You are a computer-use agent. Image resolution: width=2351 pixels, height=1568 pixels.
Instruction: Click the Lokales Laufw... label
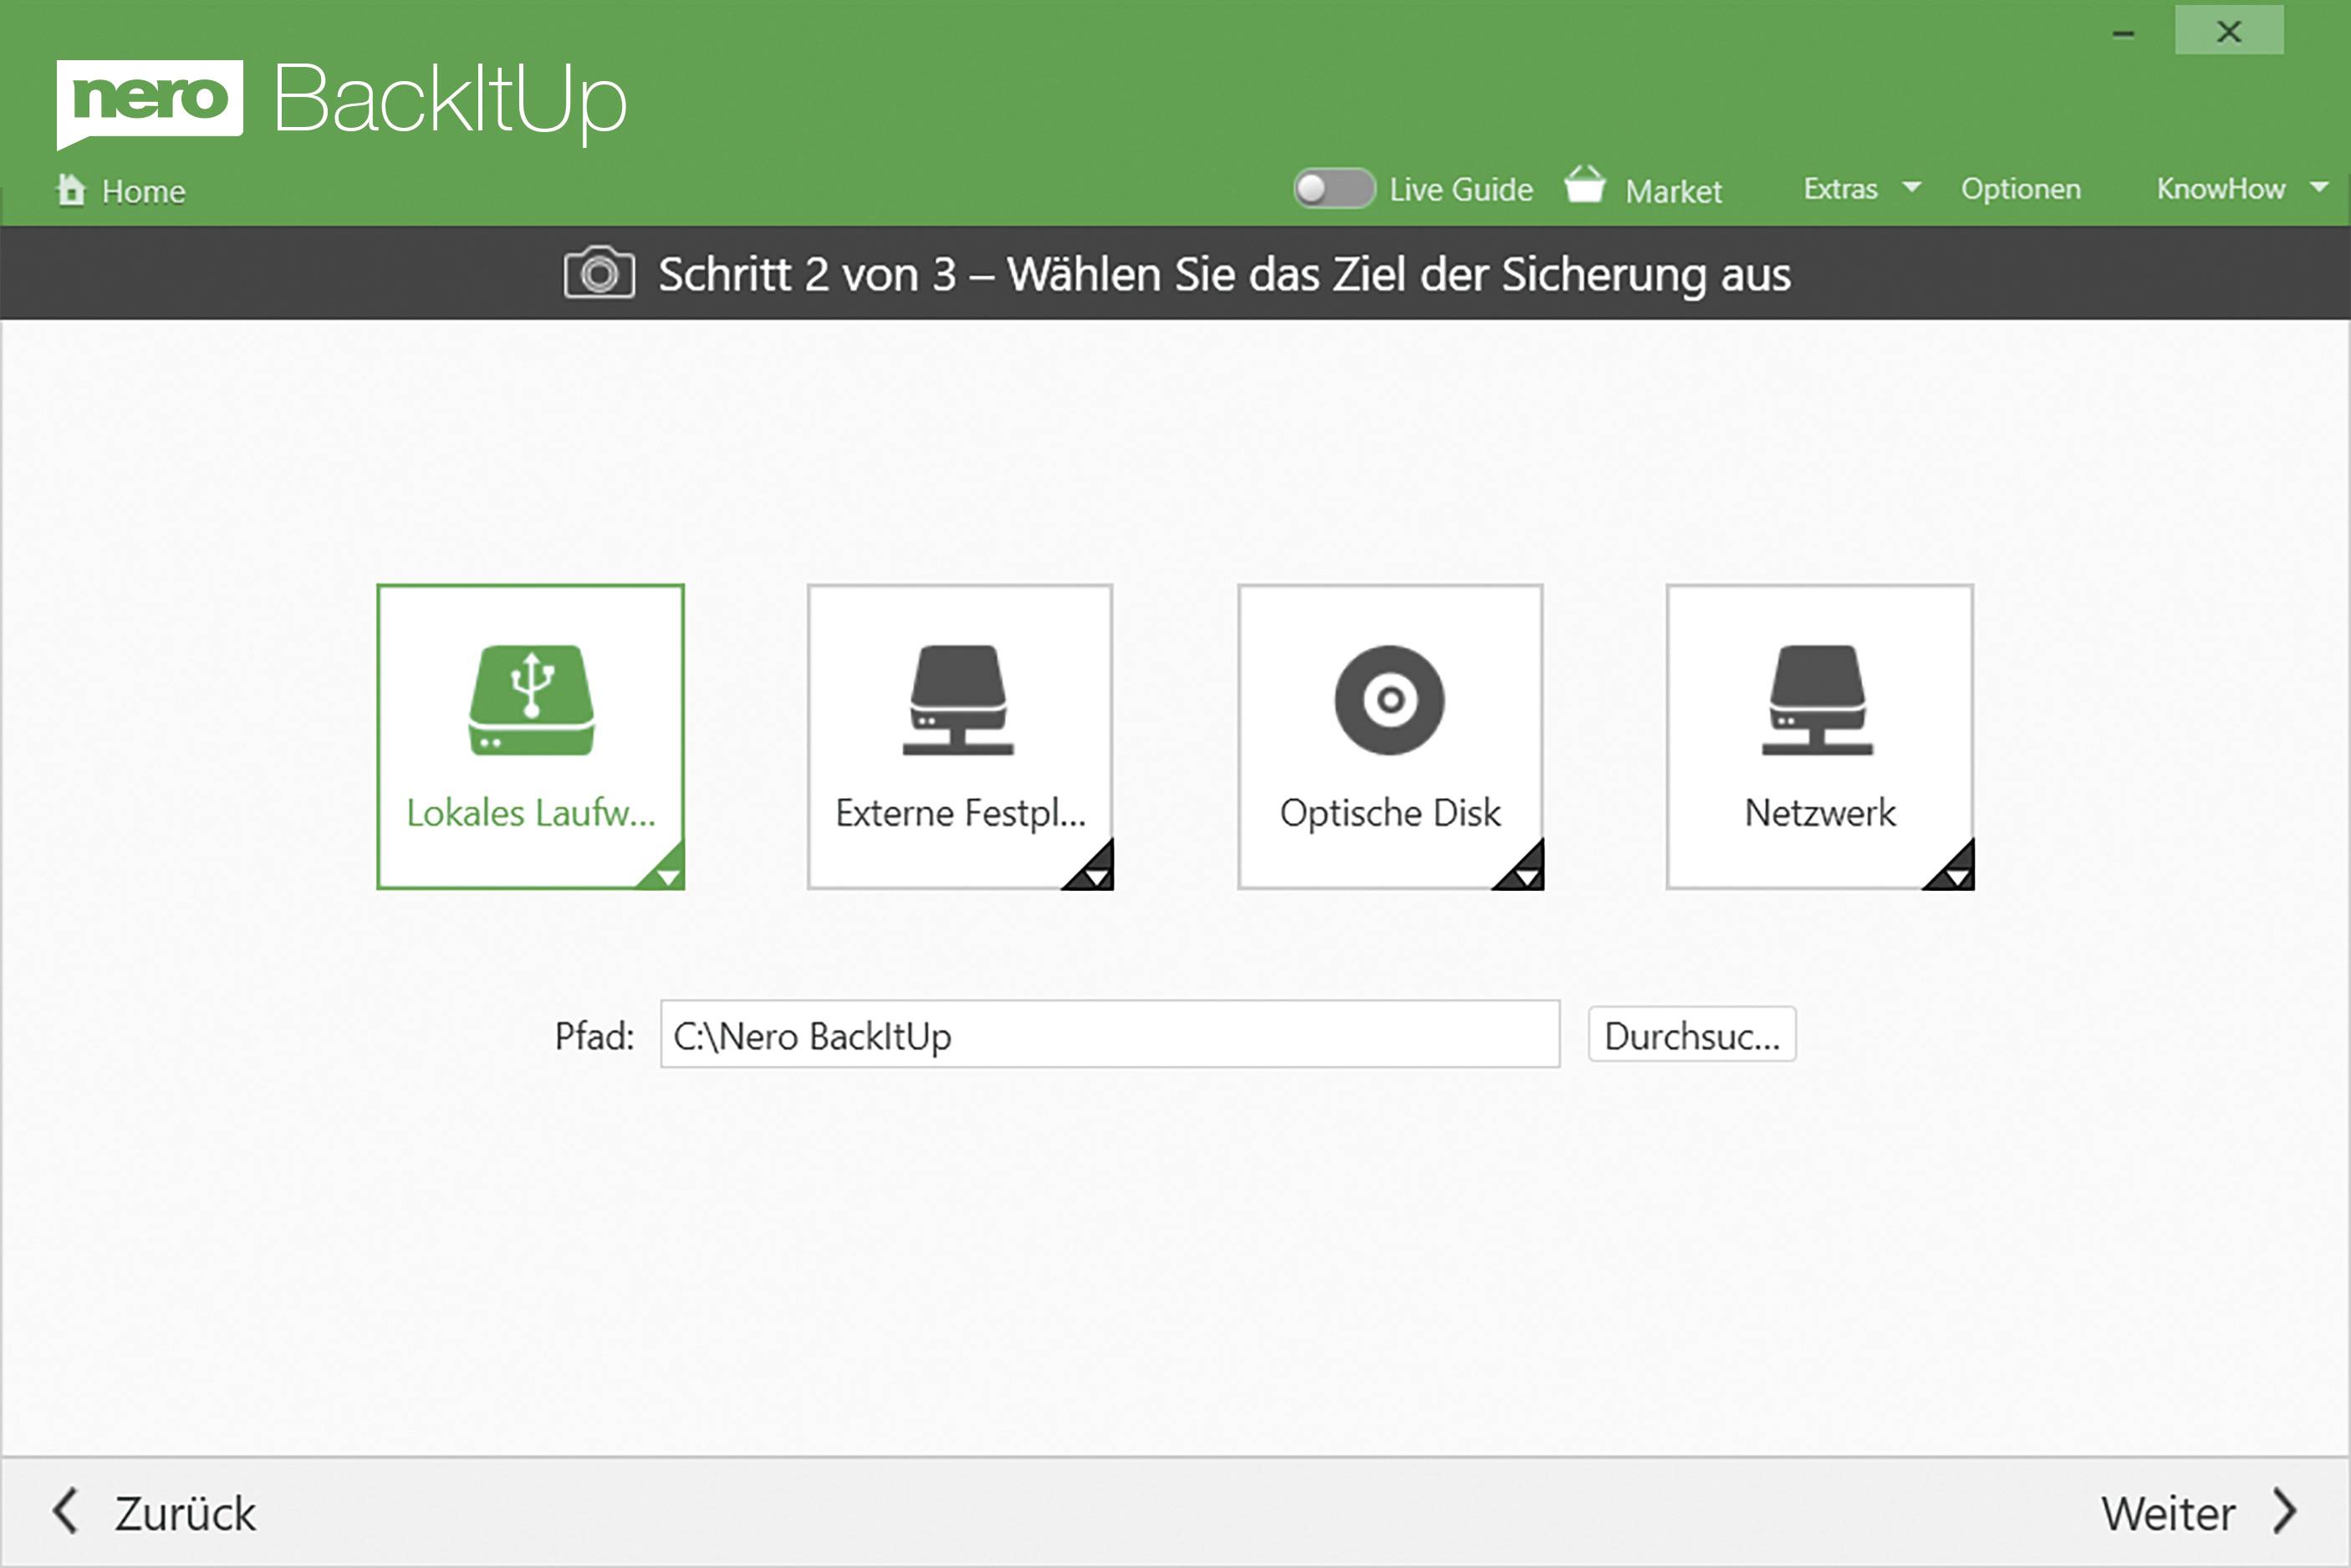531,813
